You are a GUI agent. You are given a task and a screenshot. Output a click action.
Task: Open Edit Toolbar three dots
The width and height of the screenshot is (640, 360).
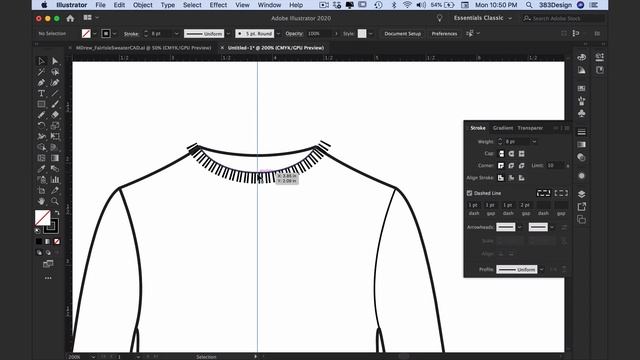pyautogui.click(x=48, y=278)
